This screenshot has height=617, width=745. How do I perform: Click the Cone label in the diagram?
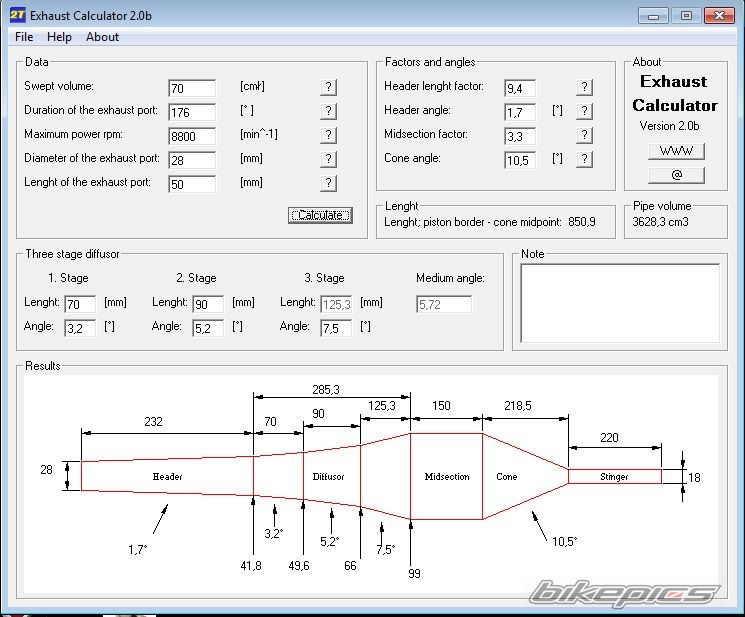[506, 476]
